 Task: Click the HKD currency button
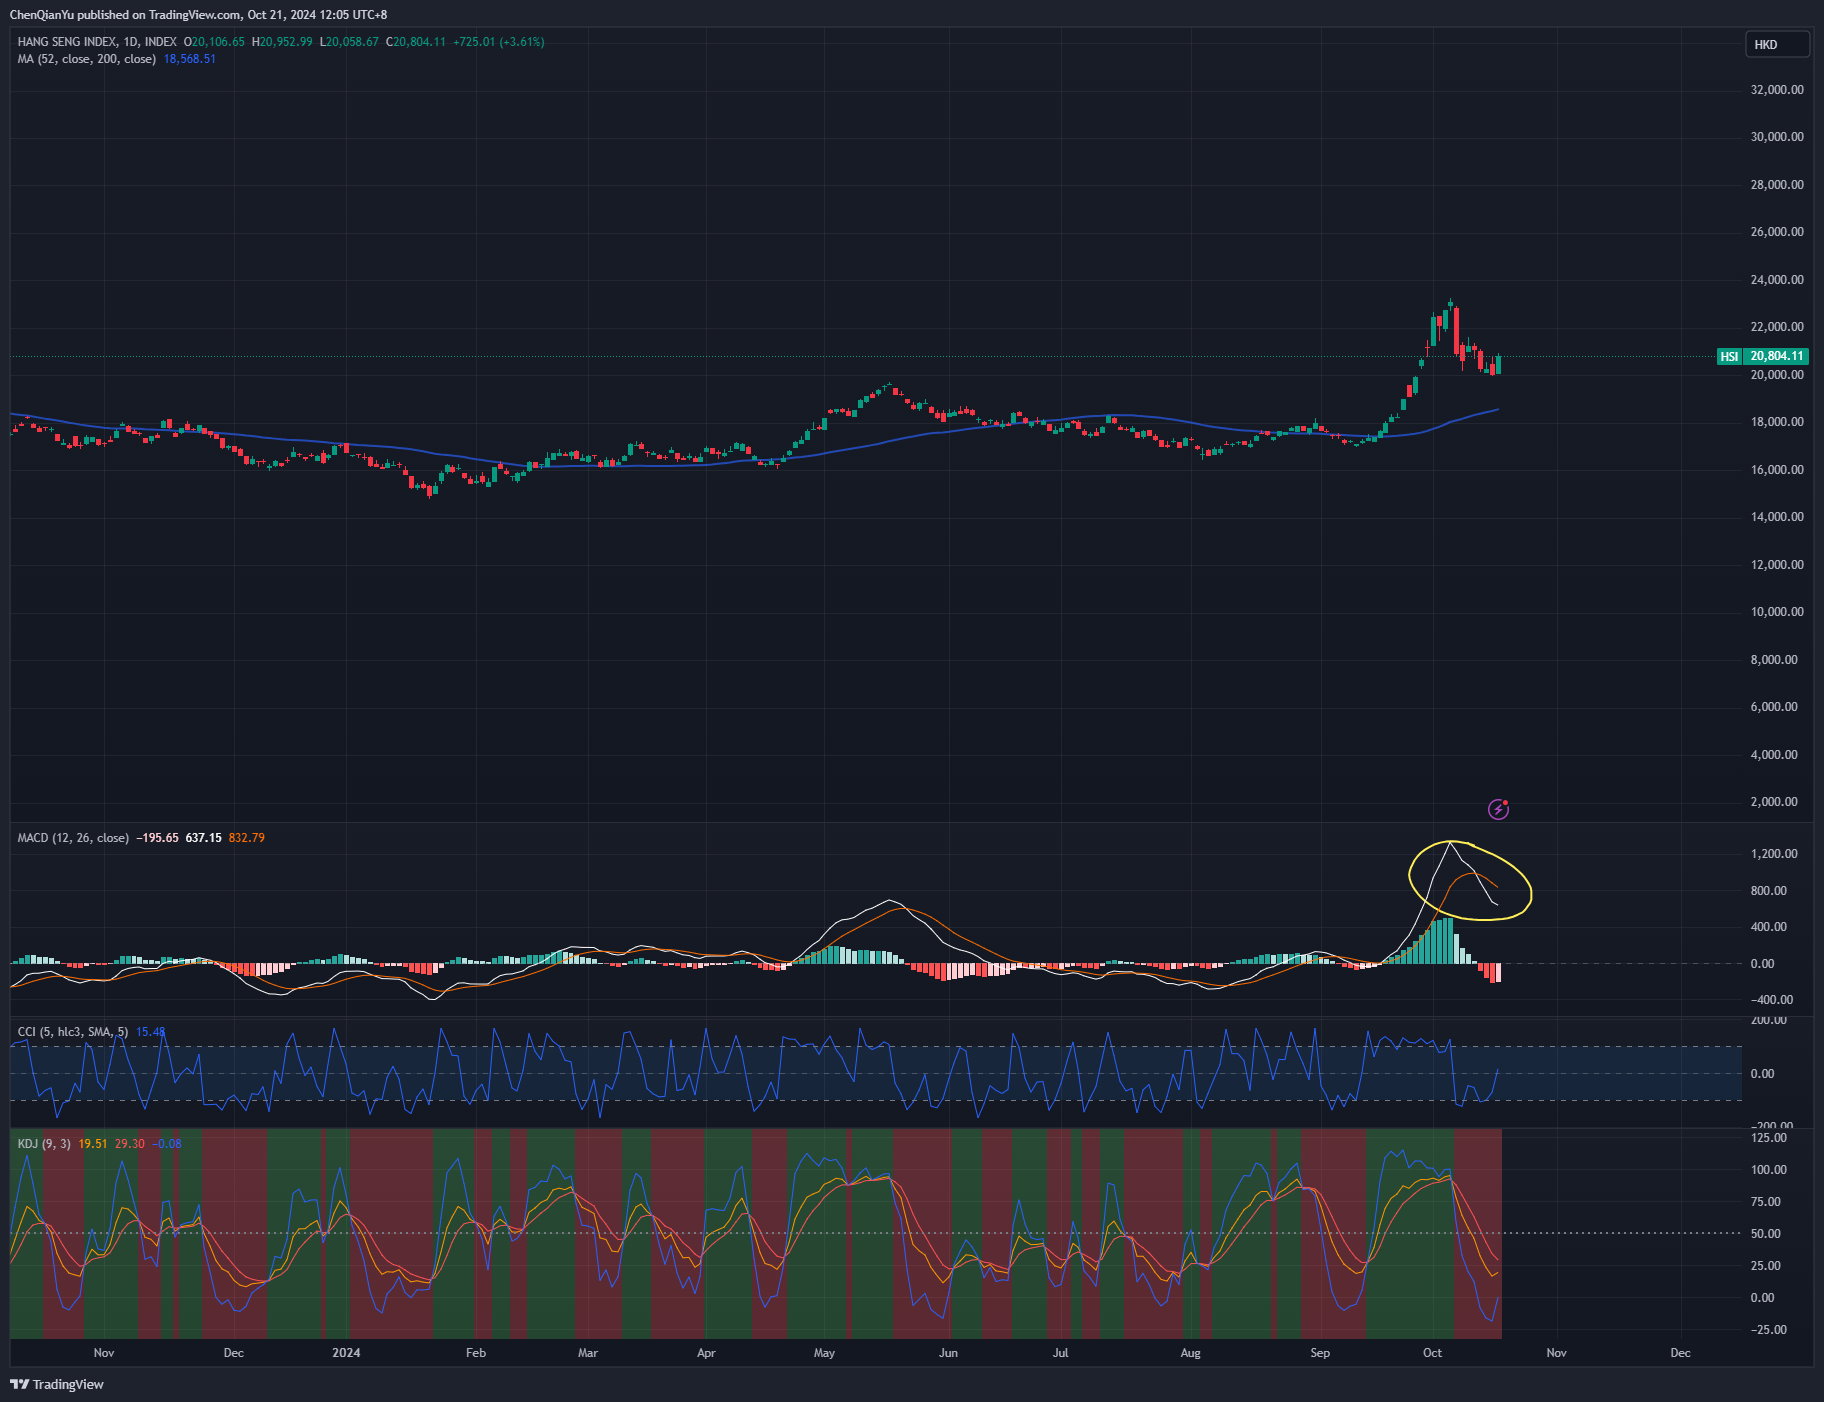(1777, 44)
